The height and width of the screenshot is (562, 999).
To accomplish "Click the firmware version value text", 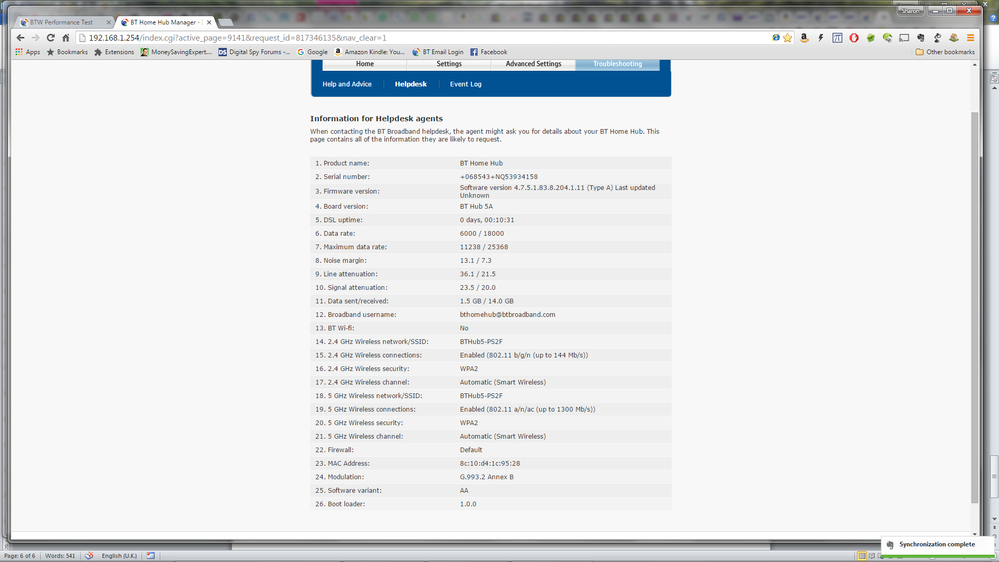I will pyautogui.click(x=557, y=192).
